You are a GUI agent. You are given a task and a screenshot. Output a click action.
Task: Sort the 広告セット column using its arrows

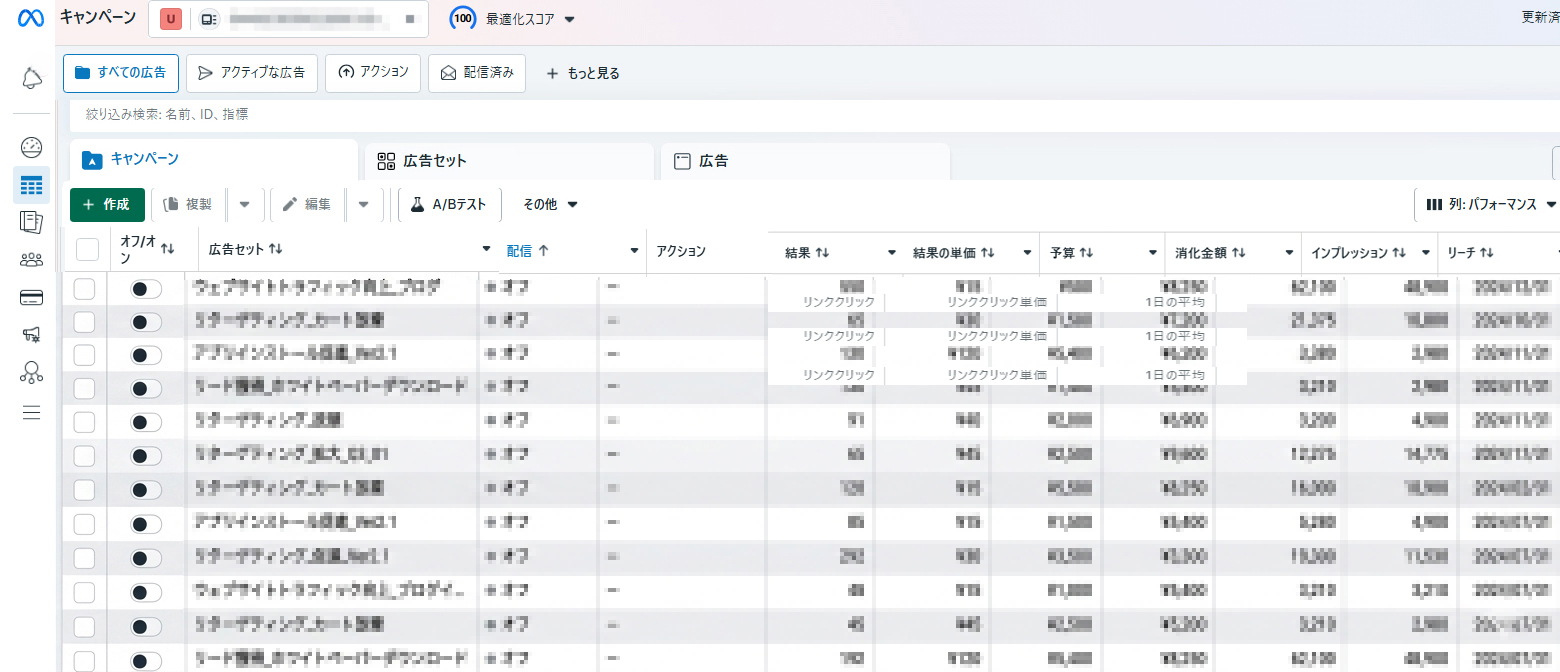(276, 248)
